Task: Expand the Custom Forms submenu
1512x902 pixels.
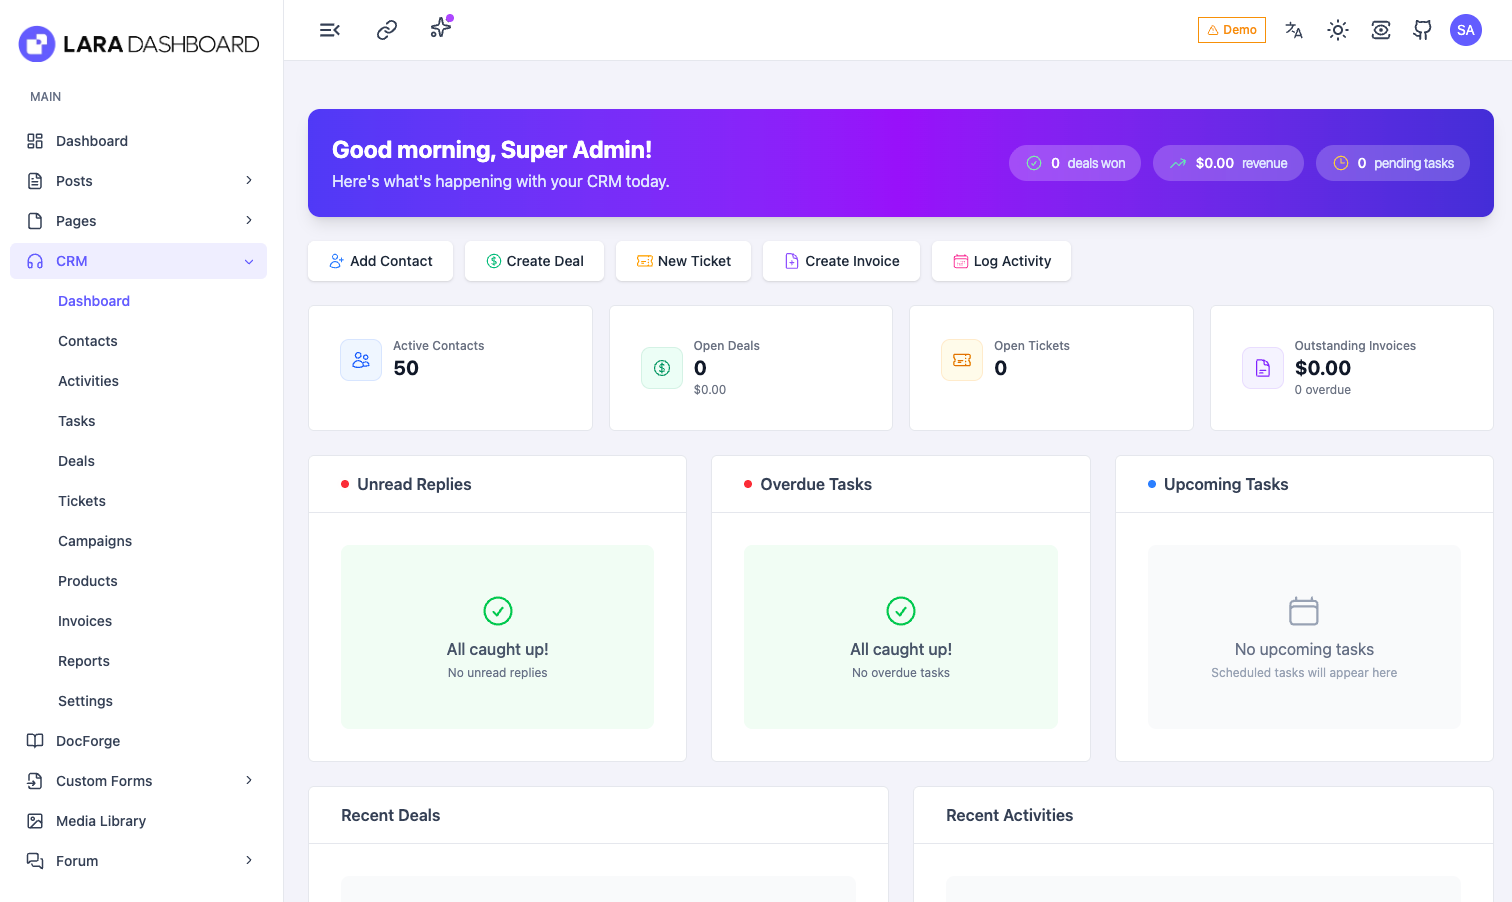Action: [x=249, y=781]
